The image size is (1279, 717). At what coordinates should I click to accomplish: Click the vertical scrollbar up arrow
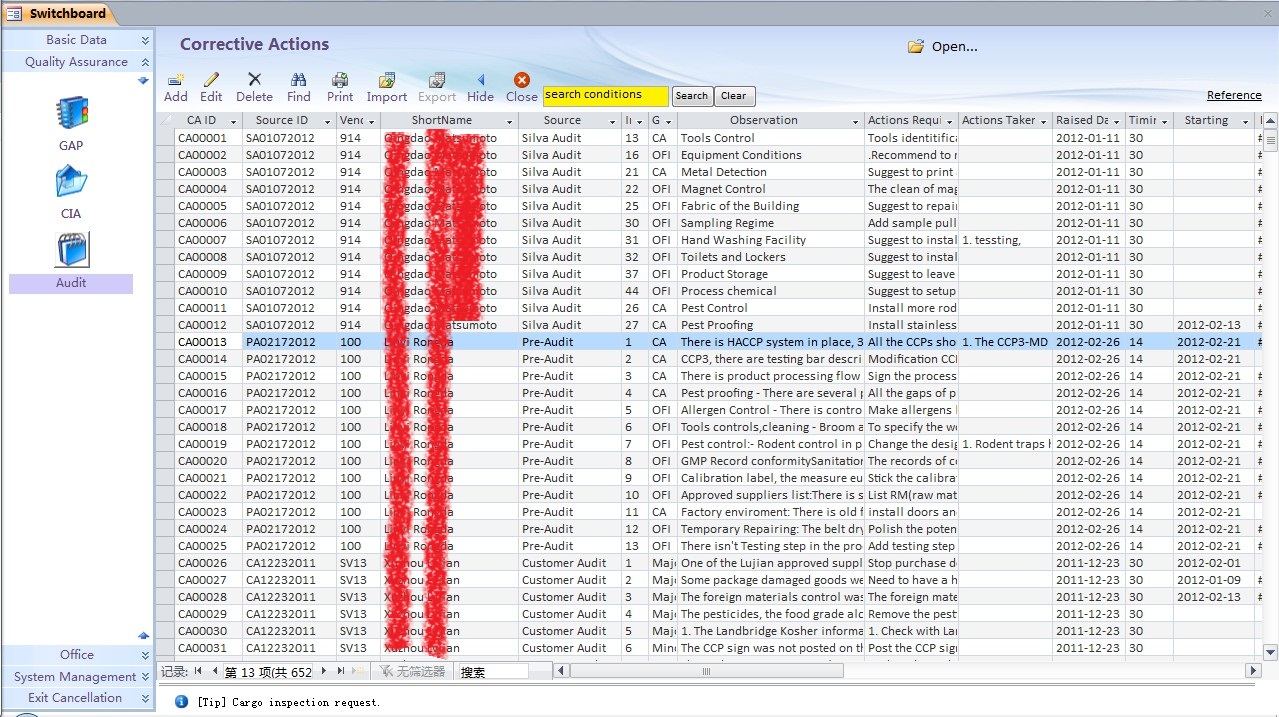click(1270, 121)
